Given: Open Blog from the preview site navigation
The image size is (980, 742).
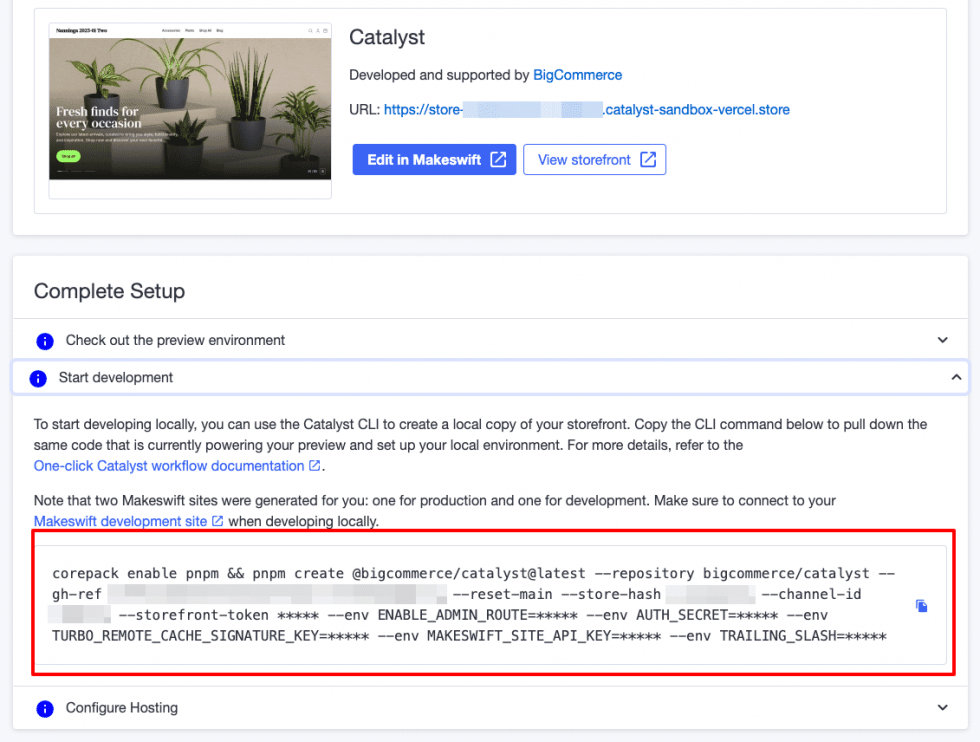Looking at the screenshot, I should [x=219, y=31].
